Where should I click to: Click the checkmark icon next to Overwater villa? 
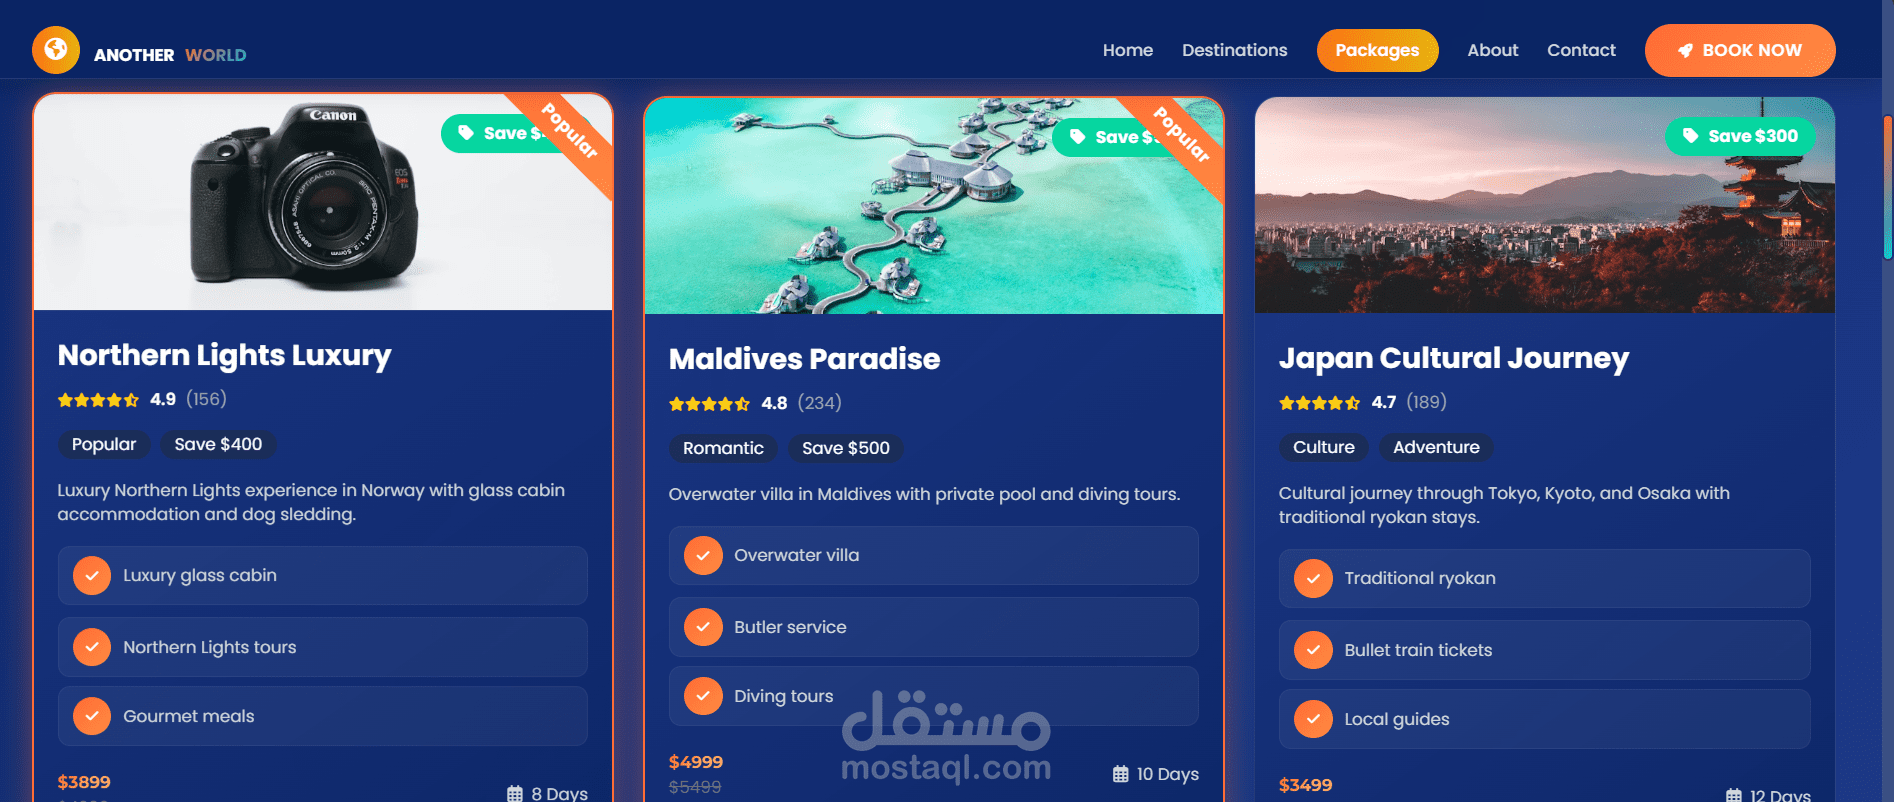point(703,556)
